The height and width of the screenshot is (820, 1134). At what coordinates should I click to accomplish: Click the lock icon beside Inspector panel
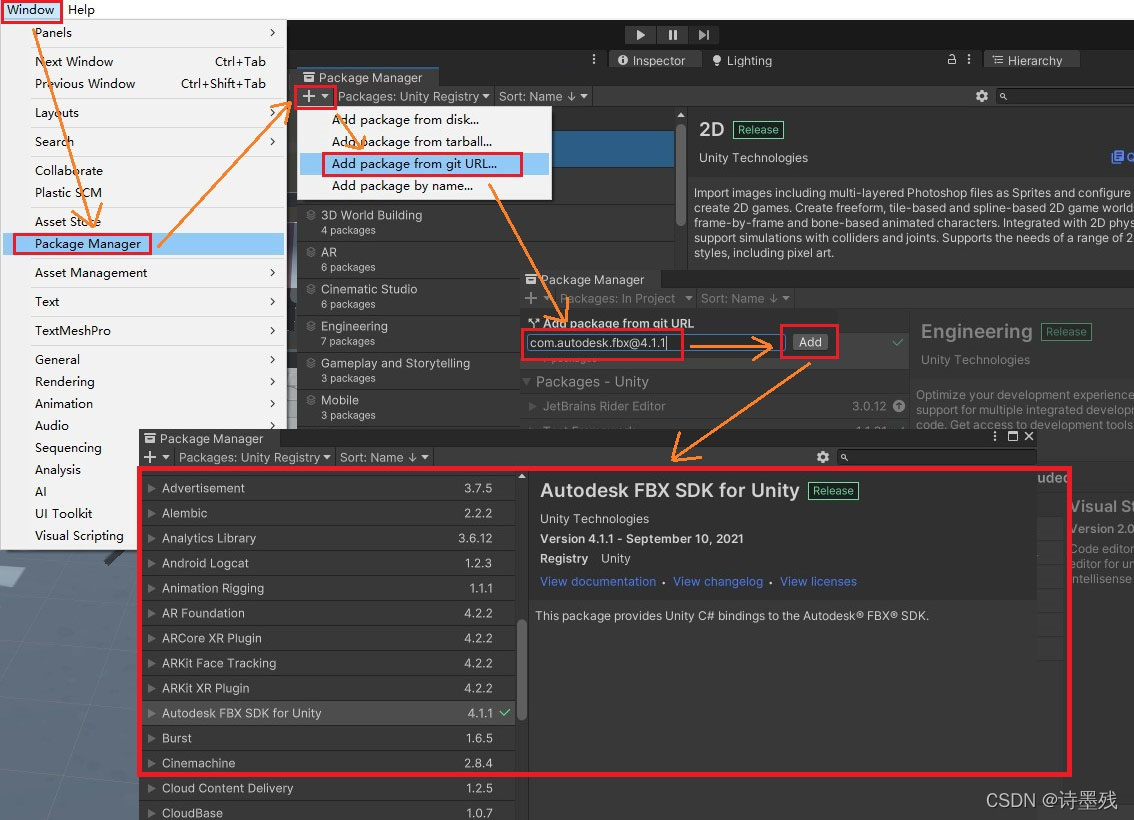[x=952, y=59]
